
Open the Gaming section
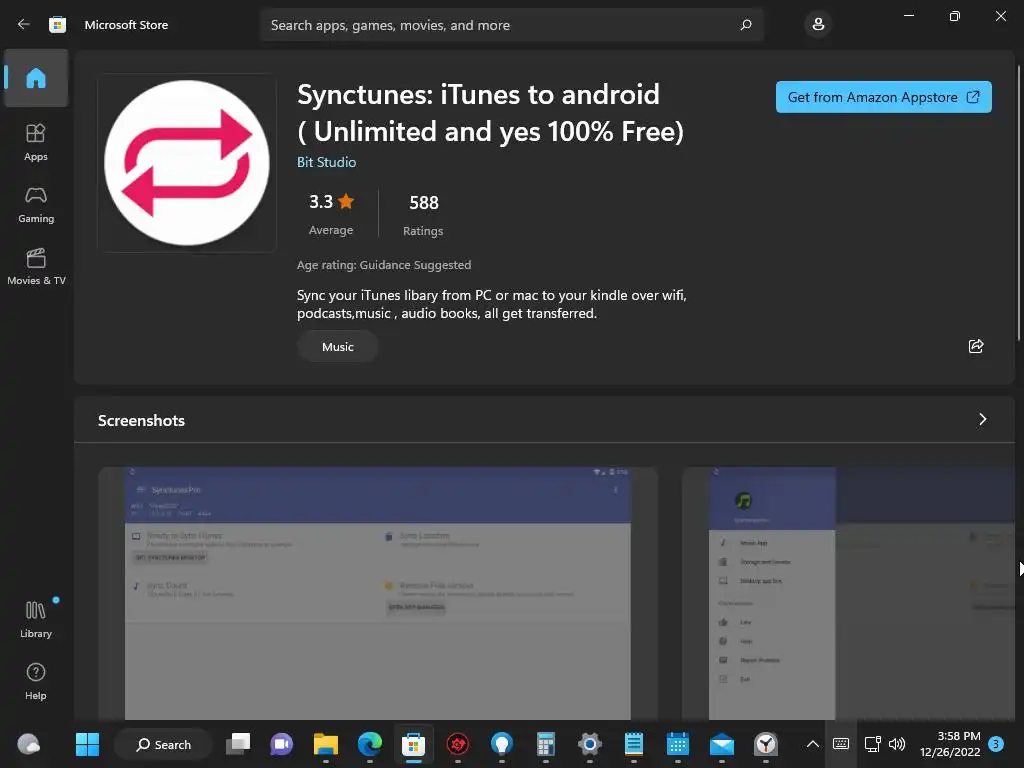point(36,204)
